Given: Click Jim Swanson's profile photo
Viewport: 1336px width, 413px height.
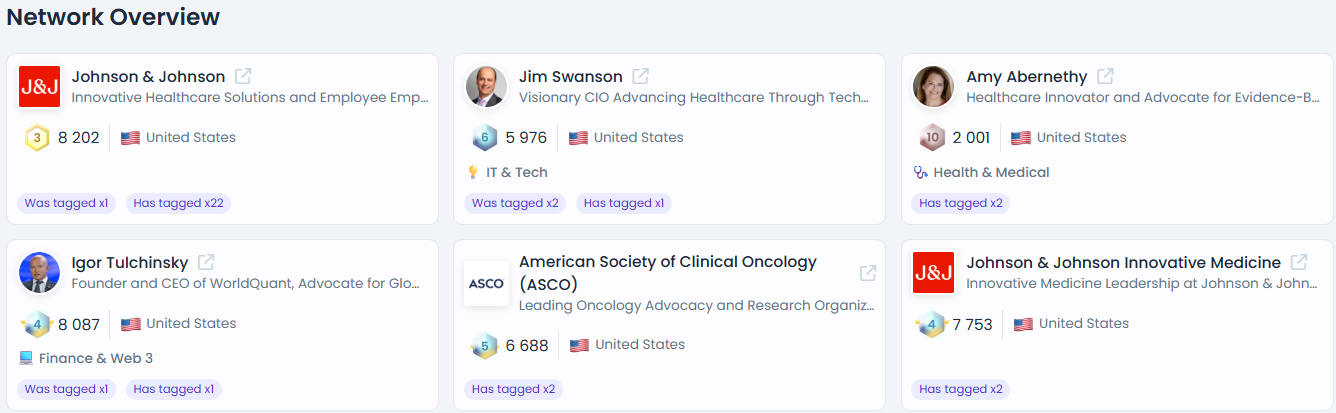Looking at the screenshot, I should point(486,87).
